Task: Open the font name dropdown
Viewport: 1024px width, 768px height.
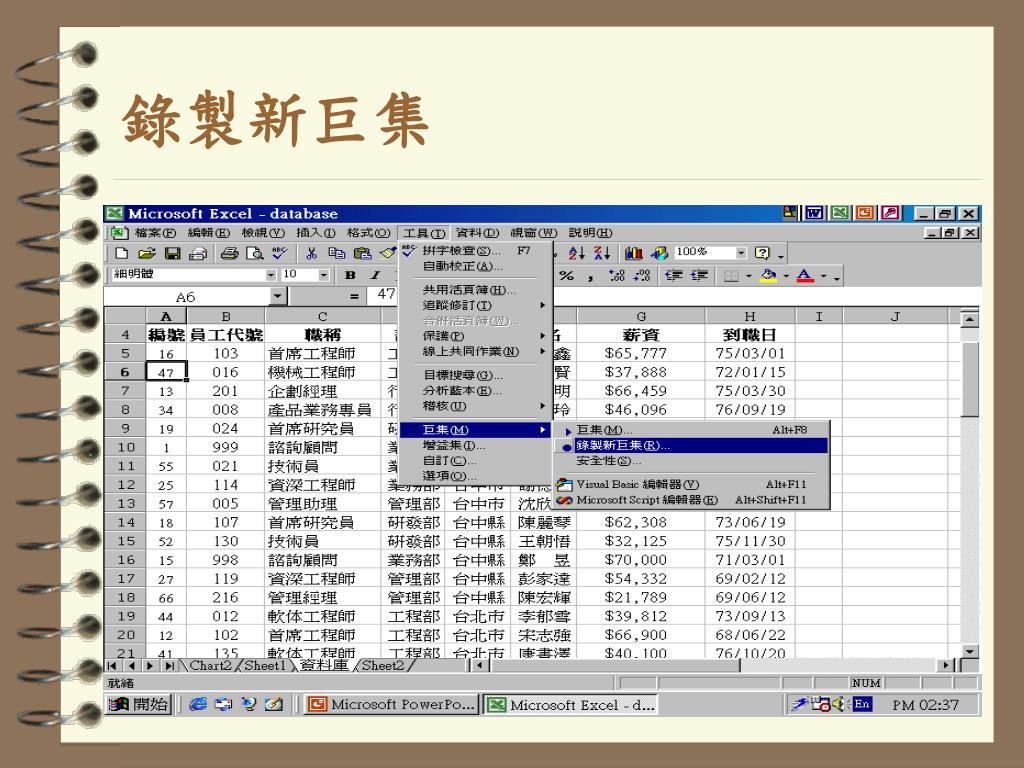Action: pyautogui.click(x=271, y=275)
